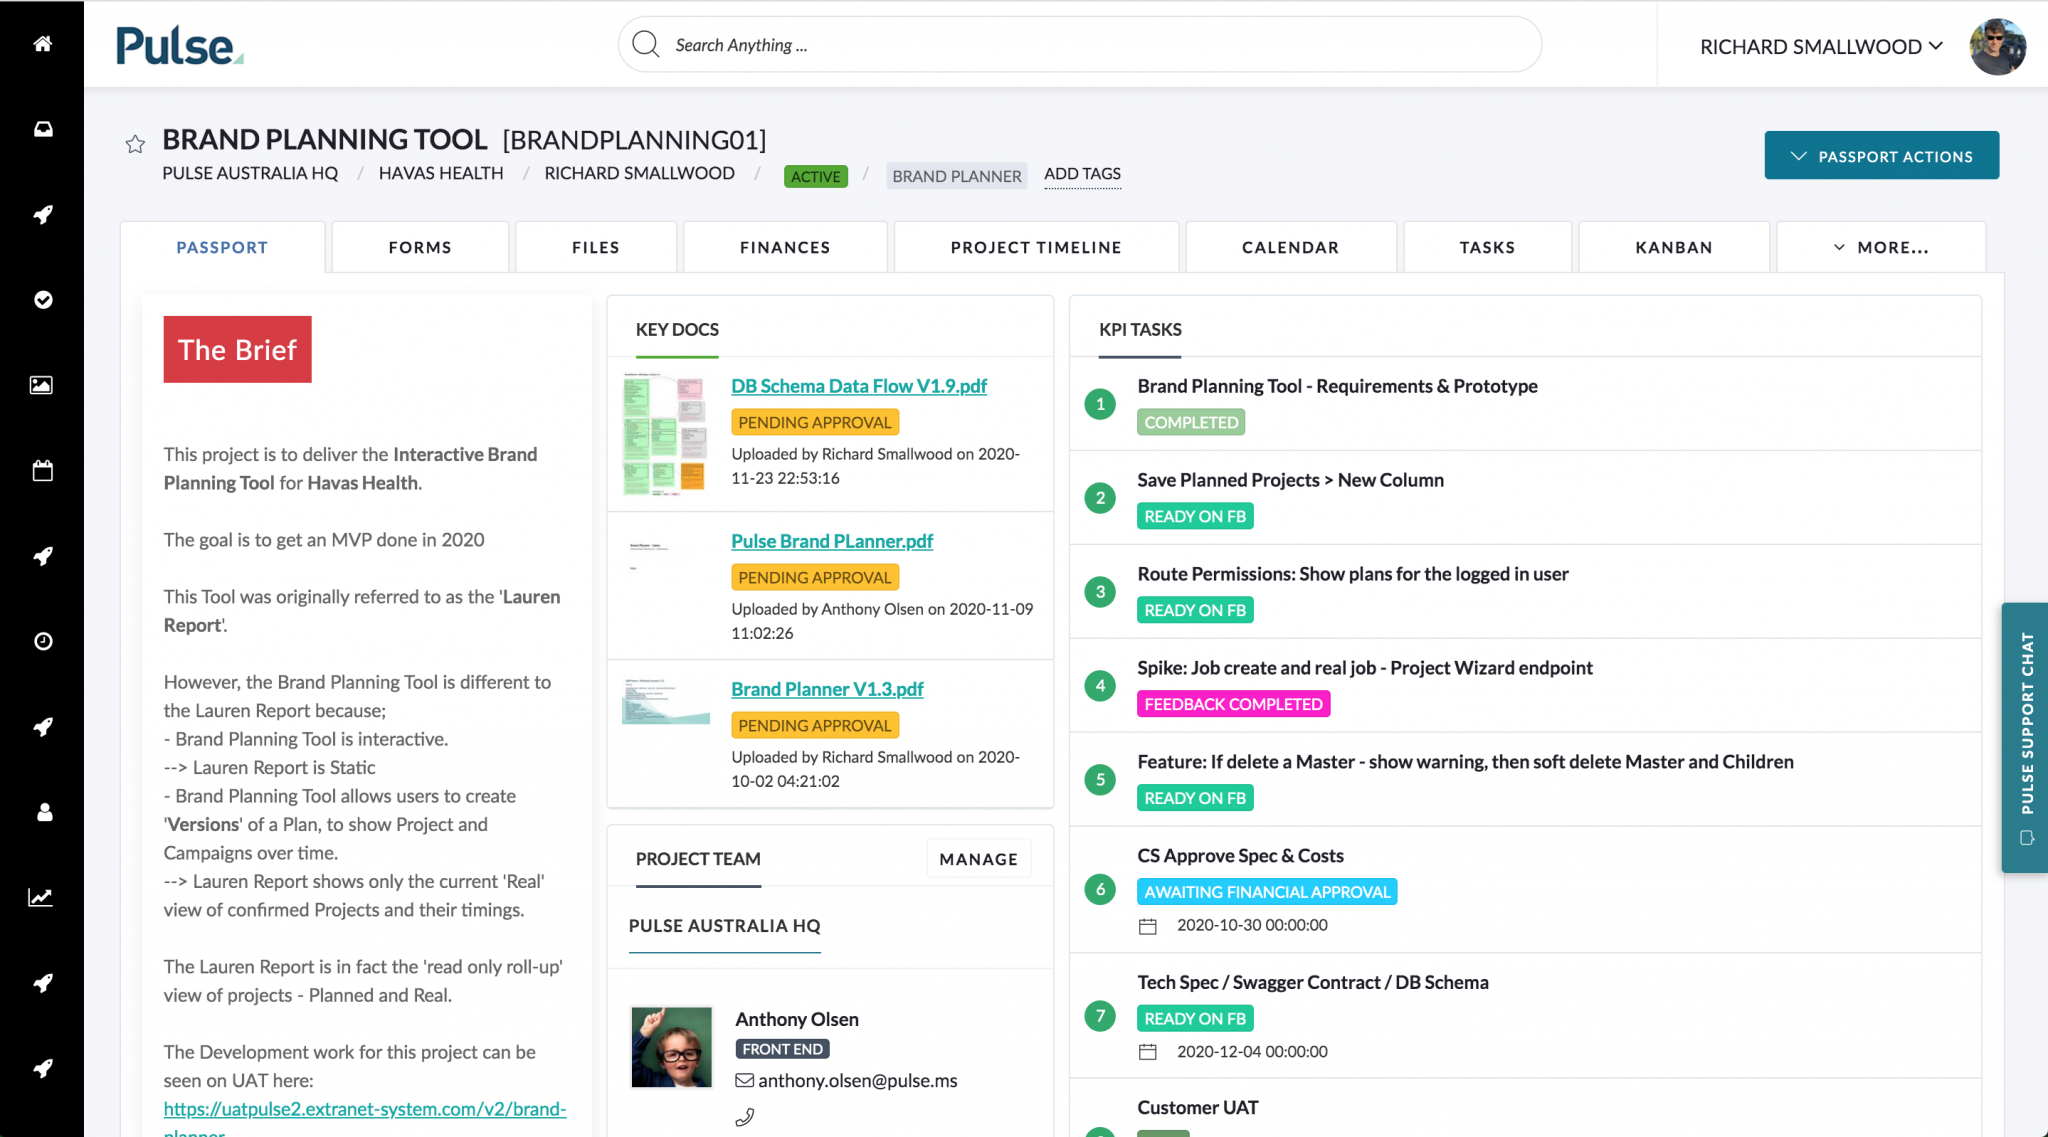Click the clock history icon in the sidebar
The height and width of the screenshot is (1137, 2048).
pos(42,641)
